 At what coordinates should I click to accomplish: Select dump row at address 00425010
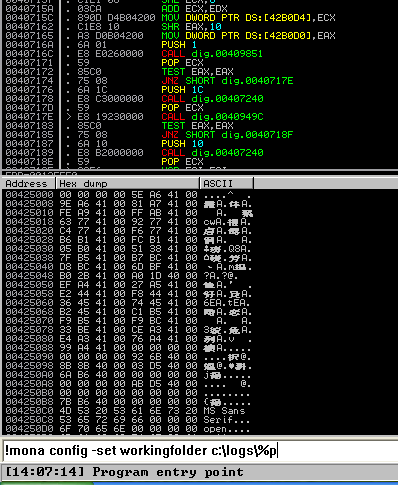pos(128,212)
